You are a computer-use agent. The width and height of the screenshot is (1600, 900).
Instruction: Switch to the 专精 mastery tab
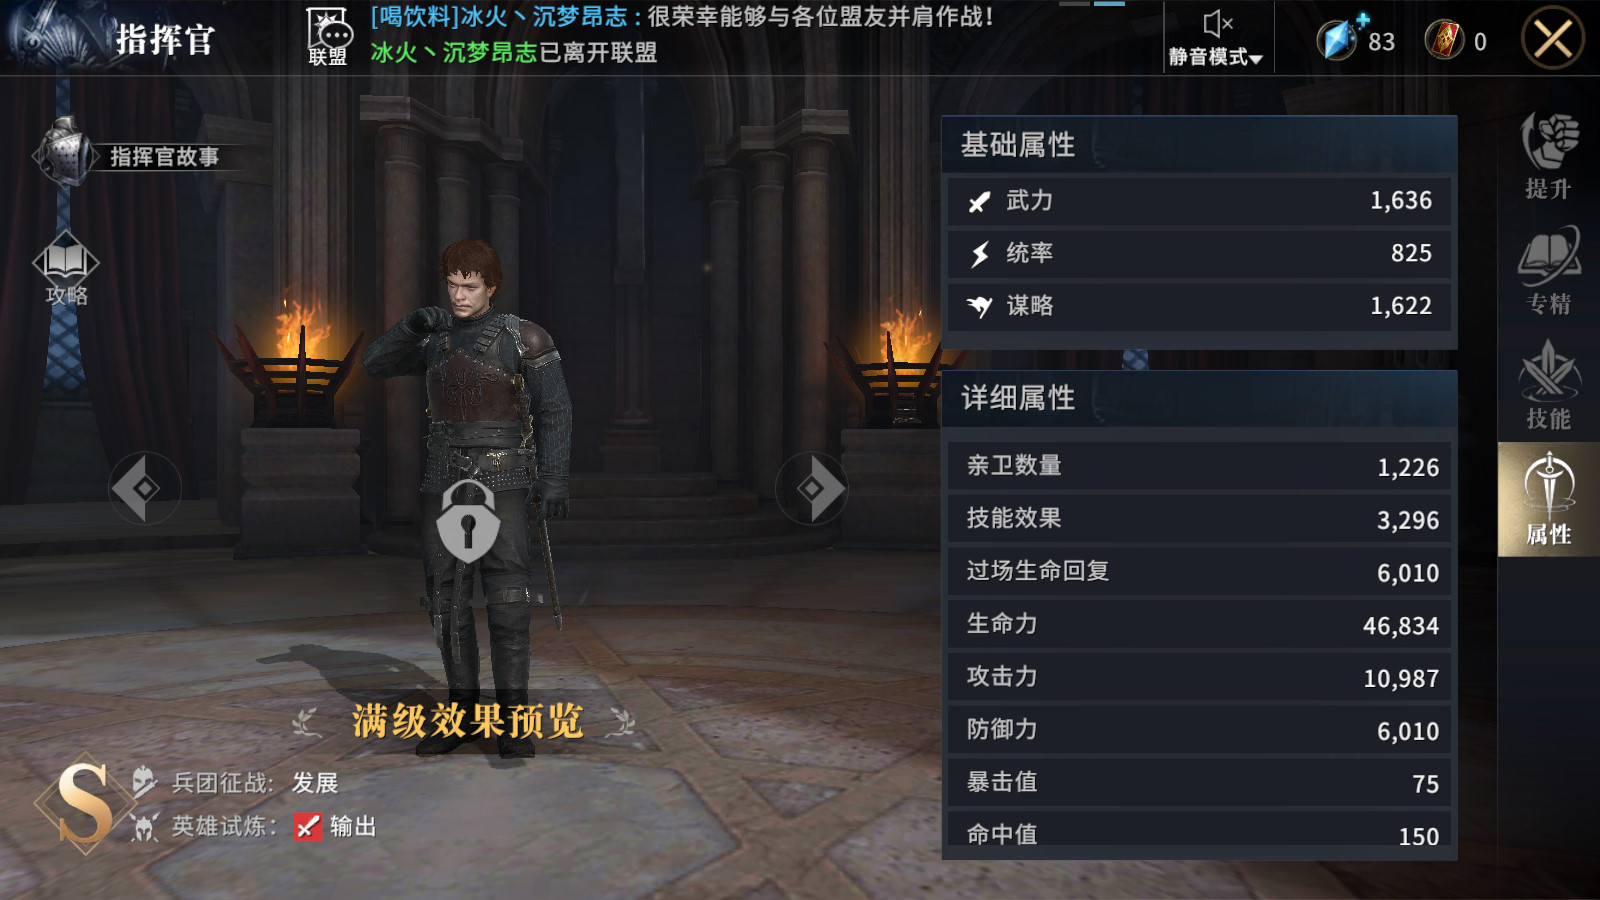coord(1548,271)
